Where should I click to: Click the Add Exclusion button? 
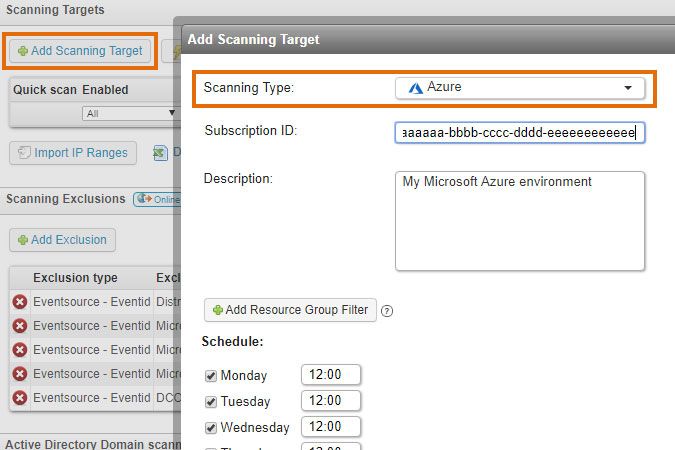62,240
